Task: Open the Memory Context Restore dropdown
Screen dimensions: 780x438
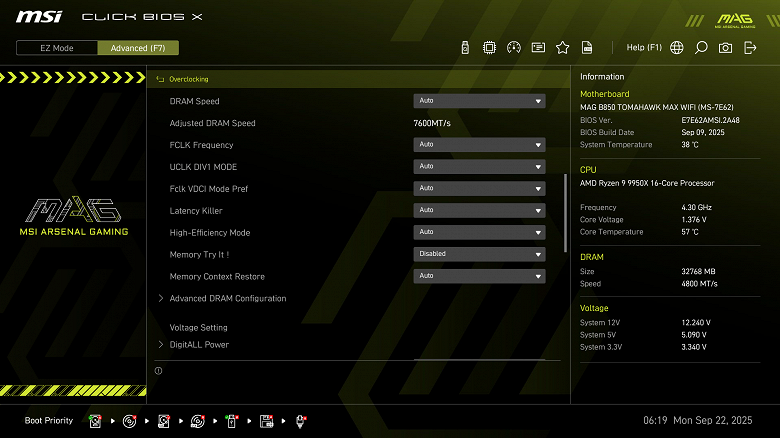Action: pyautogui.click(x=479, y=276)
